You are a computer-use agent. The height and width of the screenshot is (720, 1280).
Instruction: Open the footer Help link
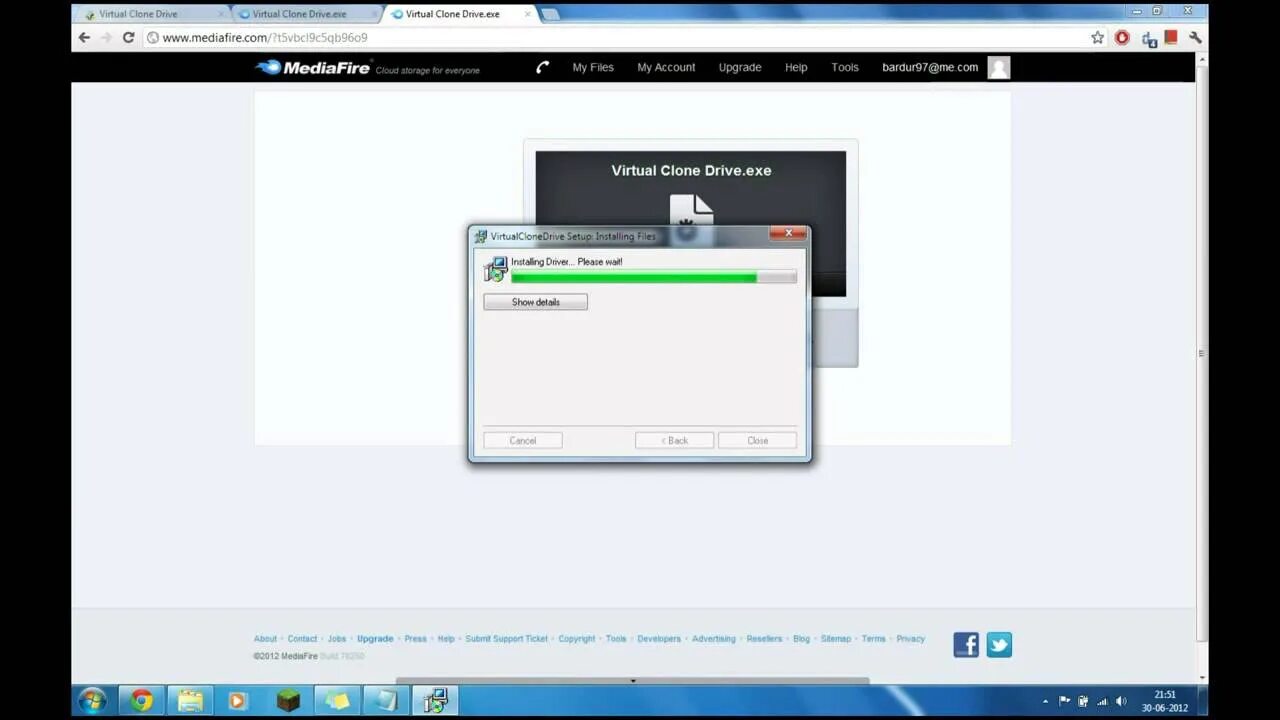(446, 638)
